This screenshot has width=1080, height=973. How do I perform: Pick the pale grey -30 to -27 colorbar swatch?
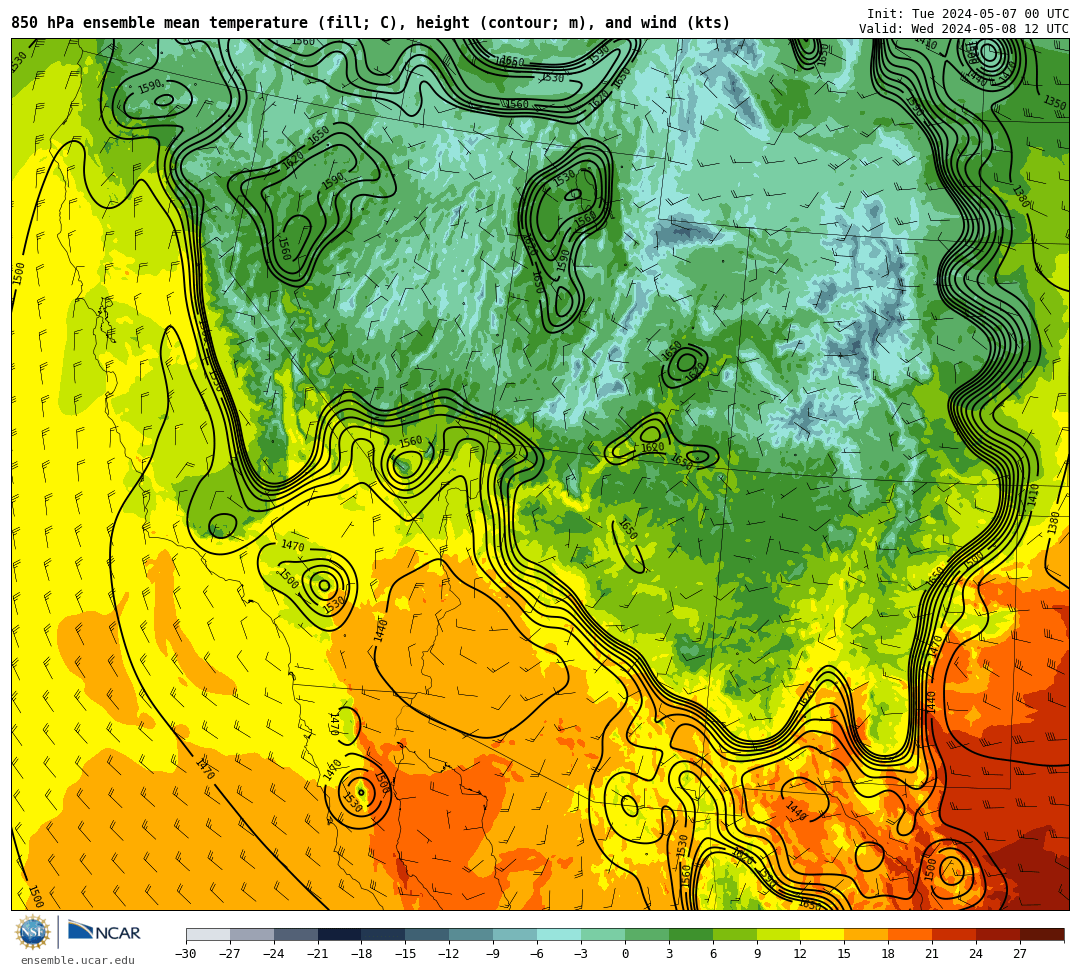coord(208,934)
